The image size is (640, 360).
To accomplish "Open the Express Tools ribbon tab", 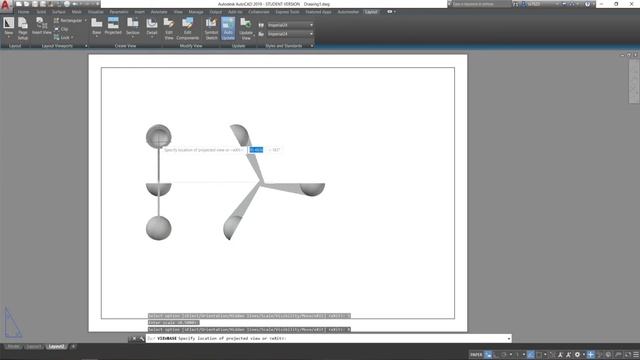I will tap(287, 12).
